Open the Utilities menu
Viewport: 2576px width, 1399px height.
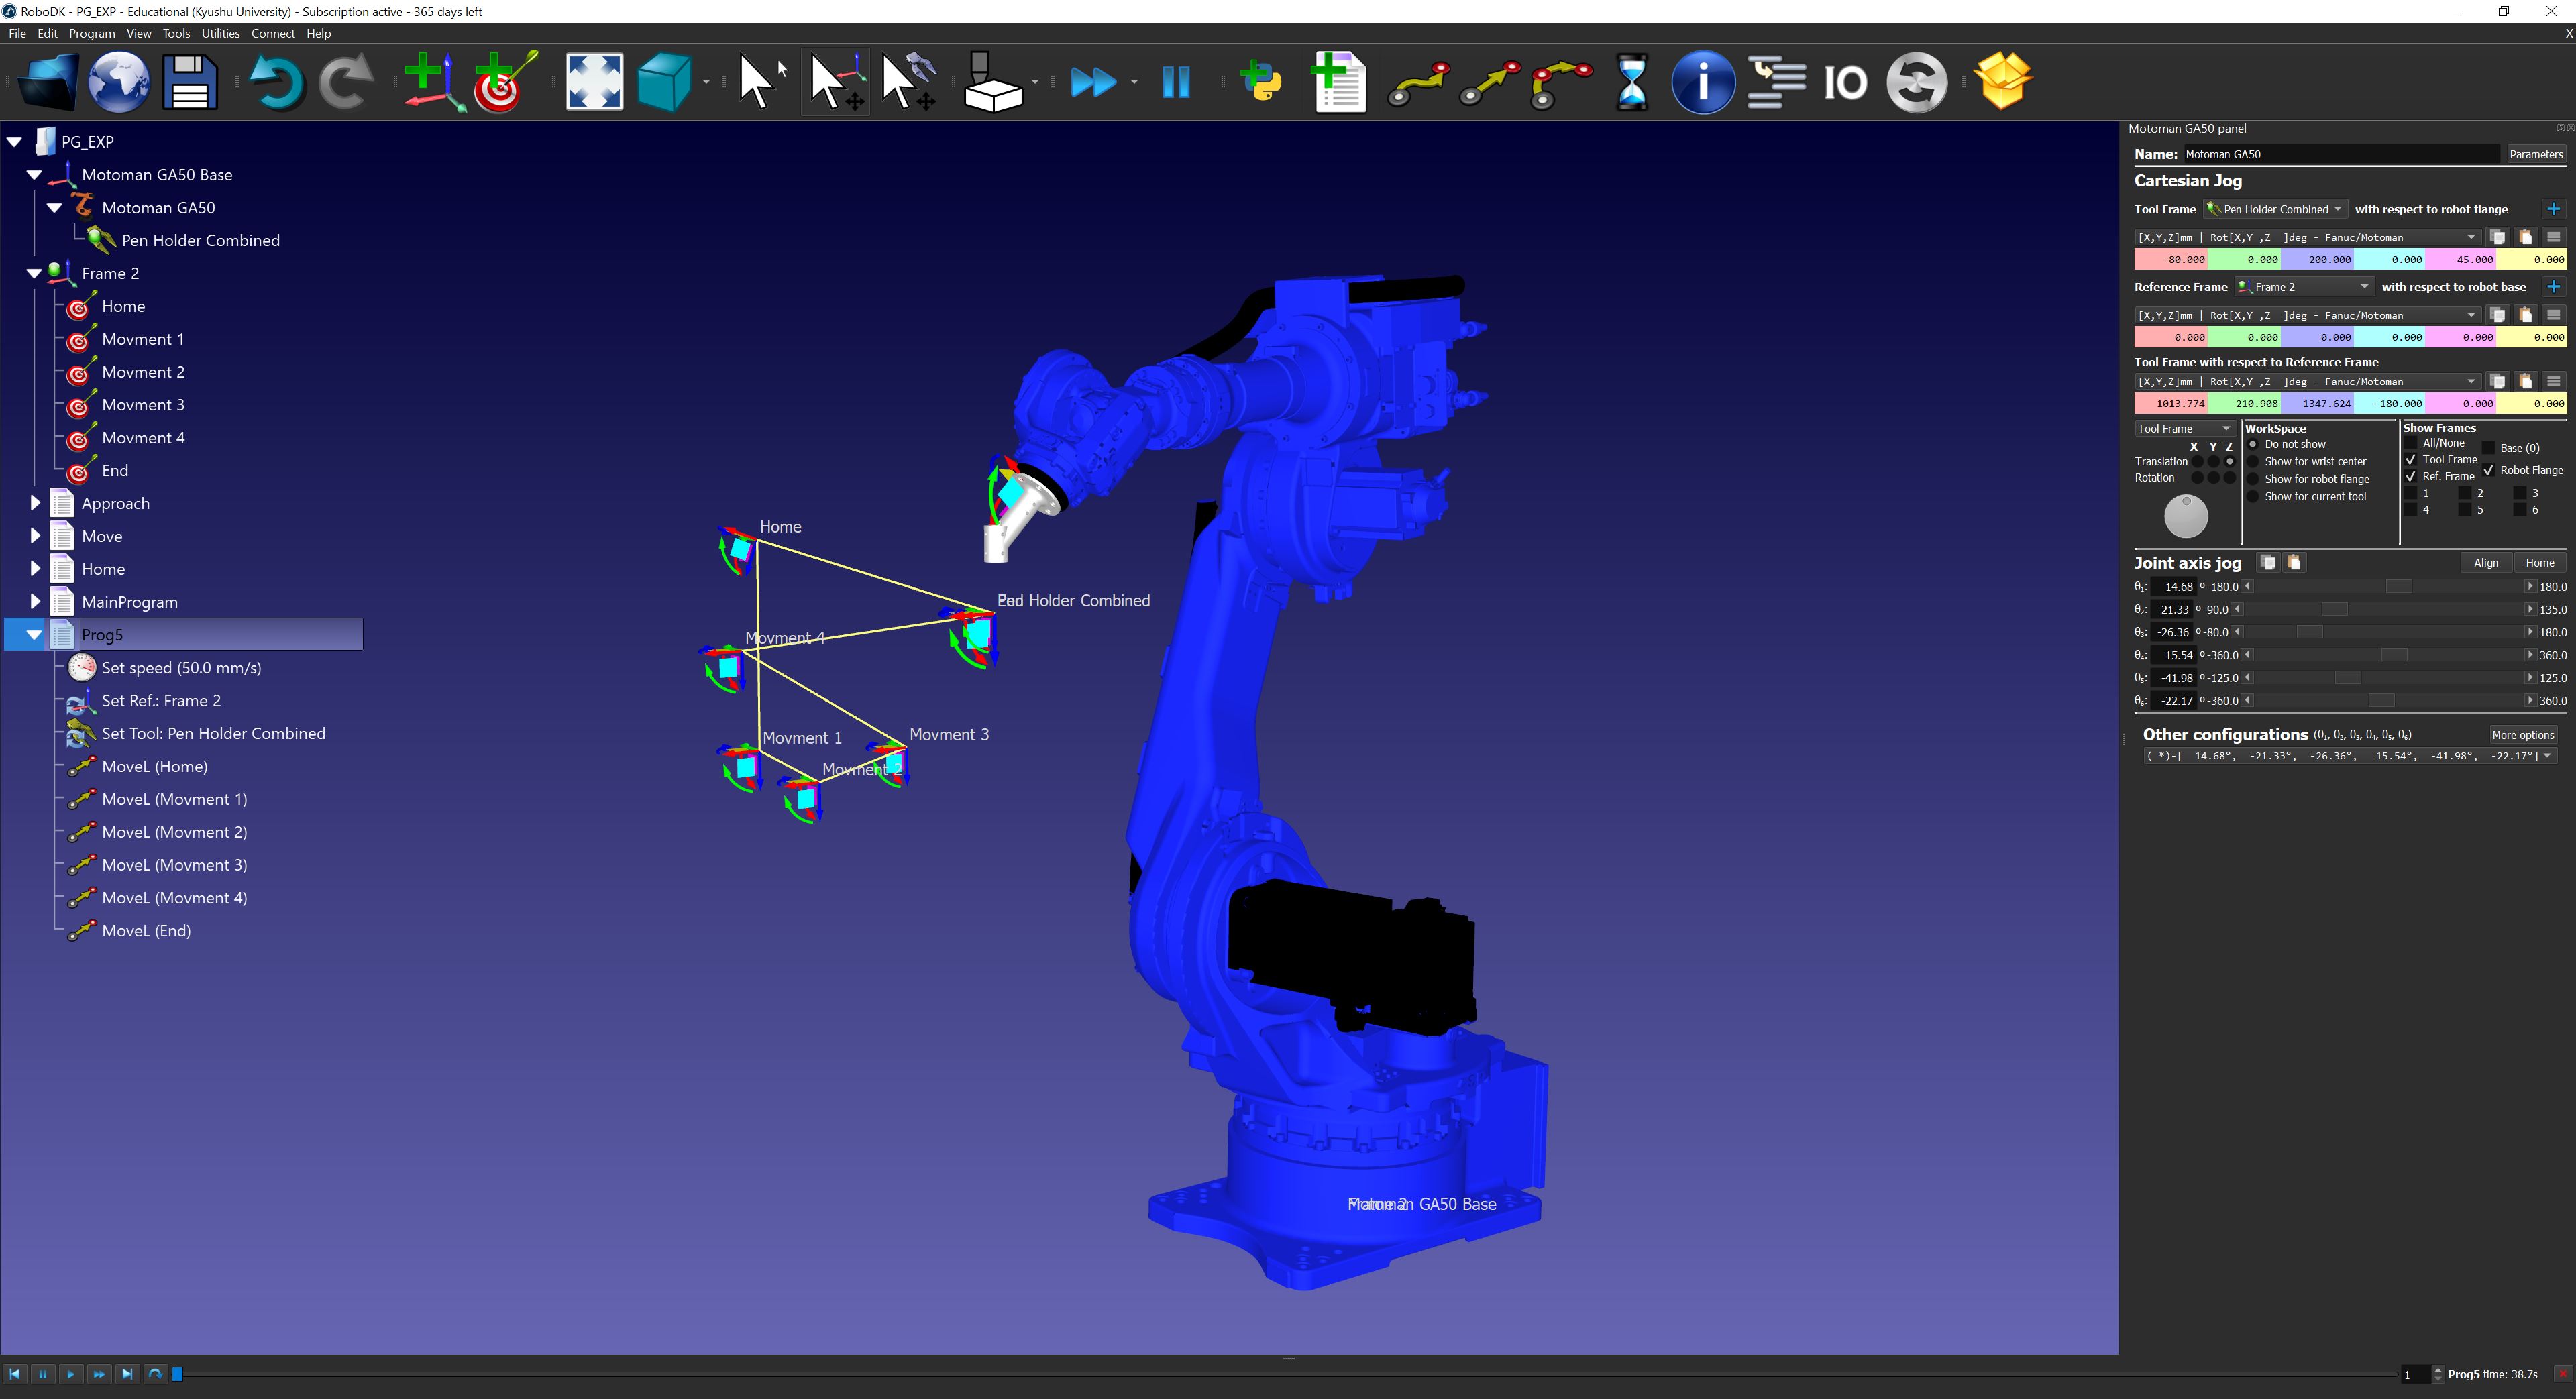tap(220, 33)
